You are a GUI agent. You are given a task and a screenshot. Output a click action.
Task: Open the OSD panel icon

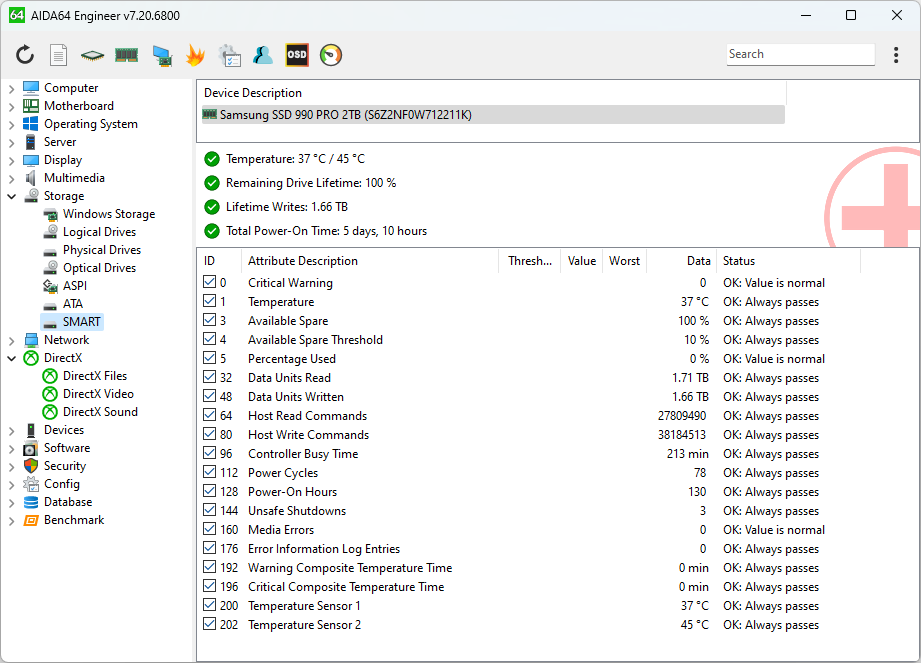pyautogui.click(x=297, y=55)
